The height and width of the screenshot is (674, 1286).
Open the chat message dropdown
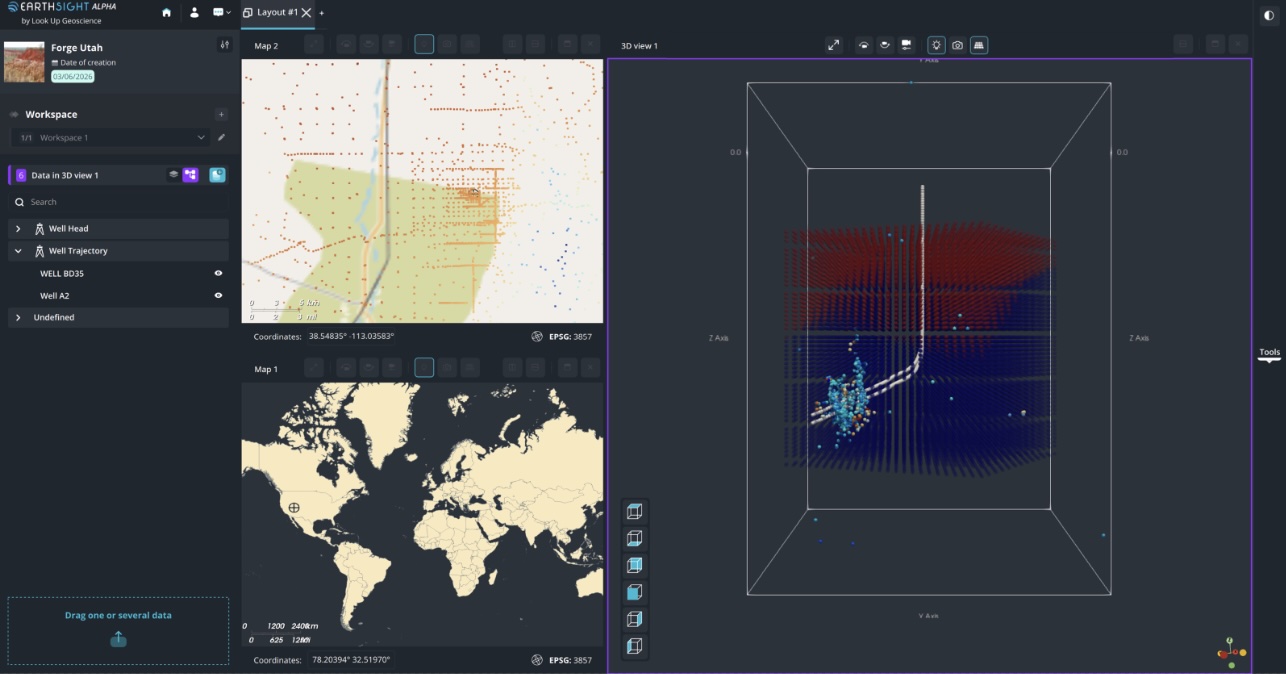221,13
